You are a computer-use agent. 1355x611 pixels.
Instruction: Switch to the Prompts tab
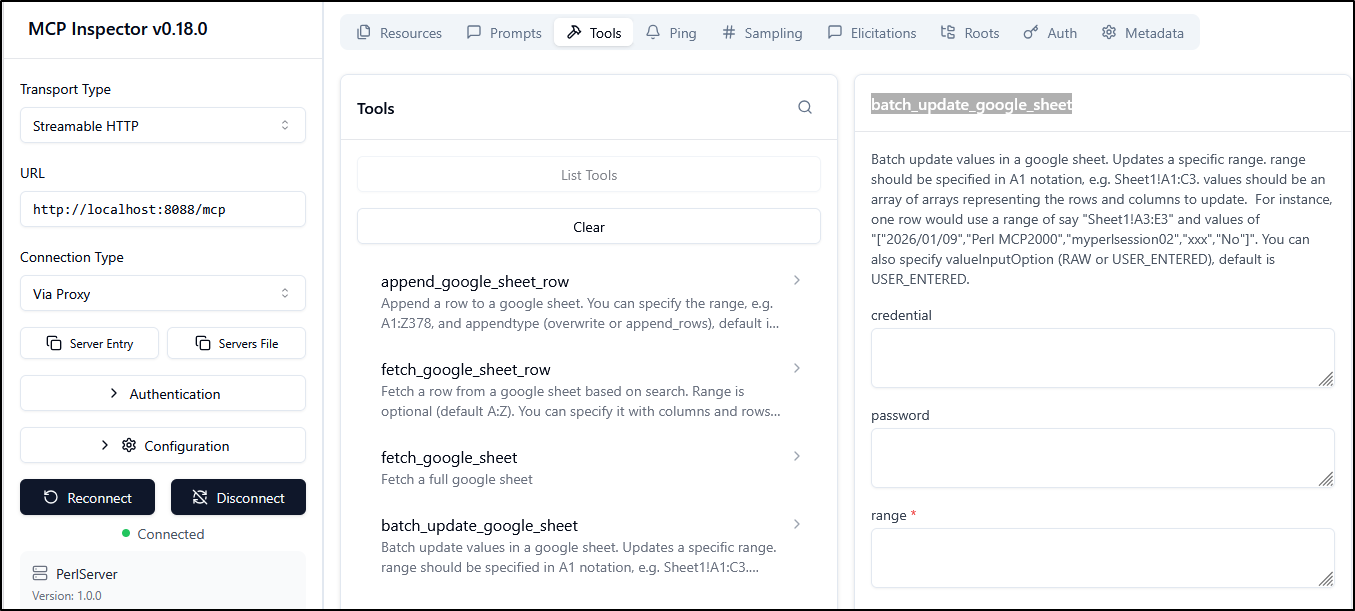[x=504, y=33]
